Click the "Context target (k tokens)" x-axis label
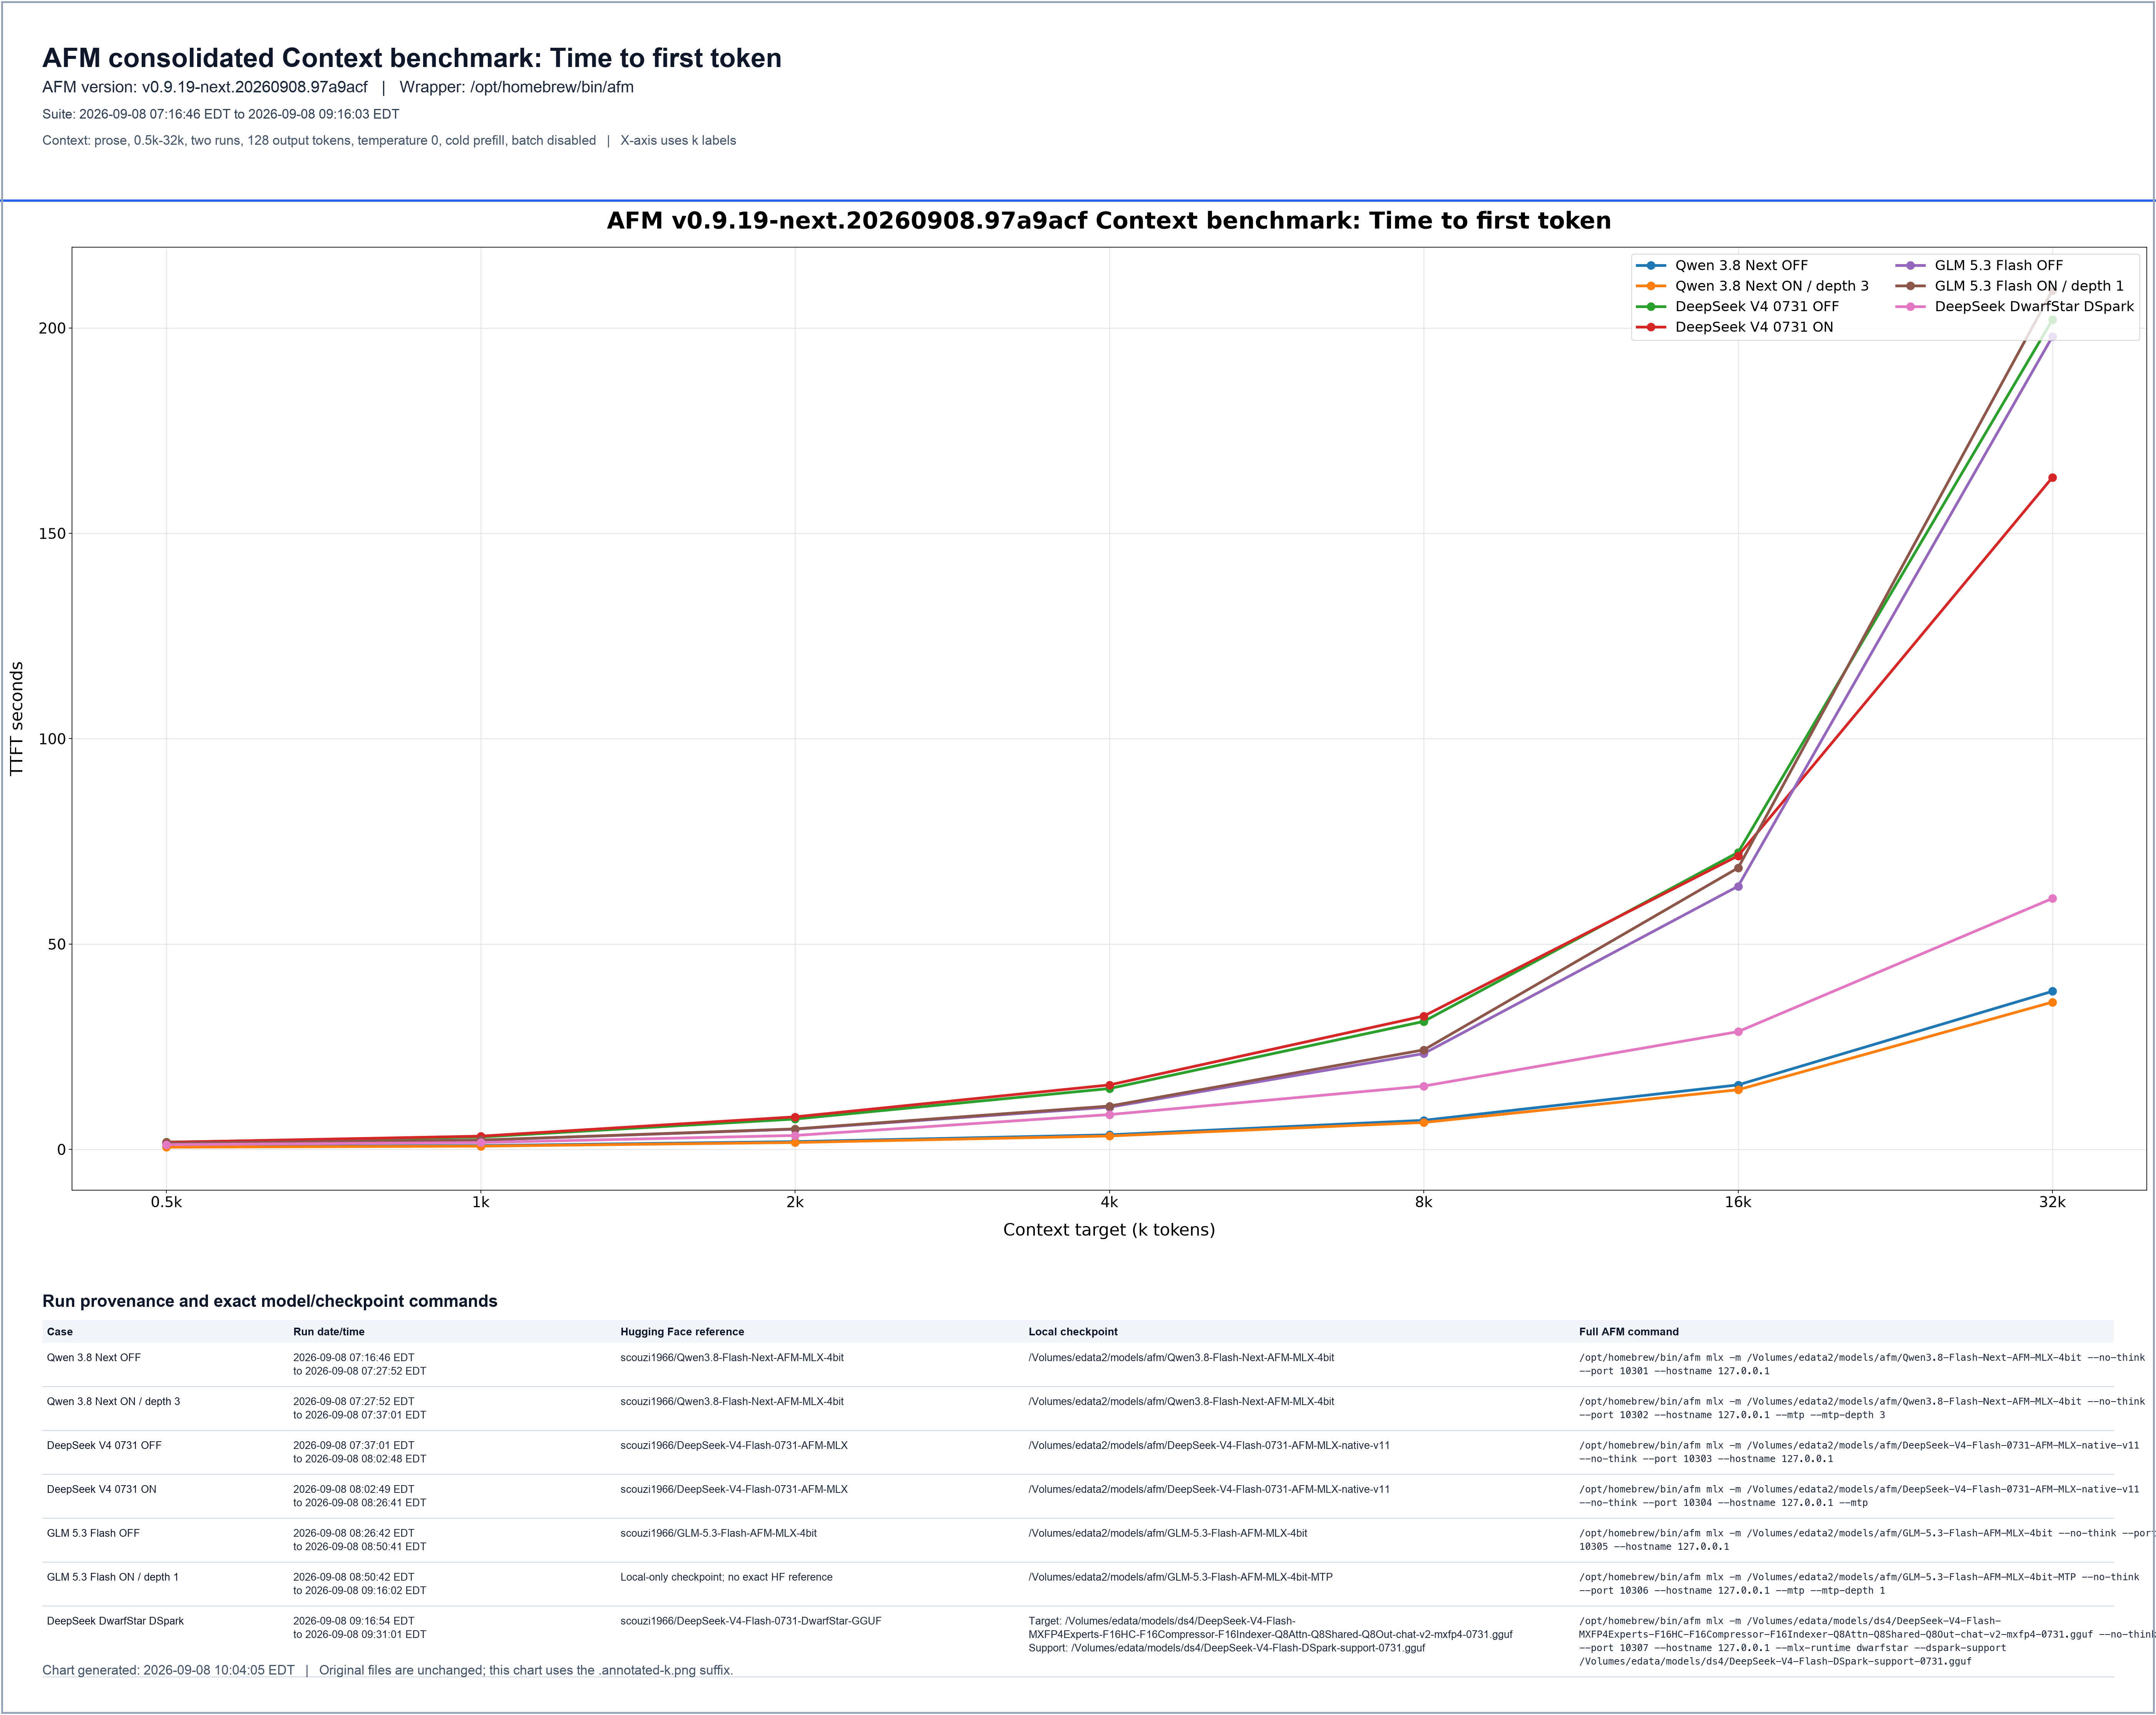 (x=1109, y=1230)
